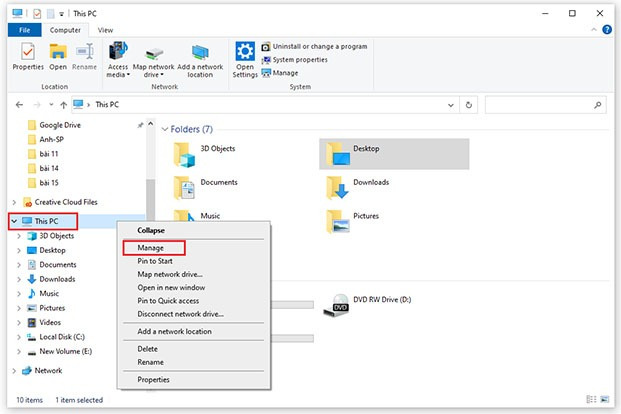The width and height of the screenshot is (621, 414).
Task: Select the Desktop folder in content pane
Action: click(394, 154)
